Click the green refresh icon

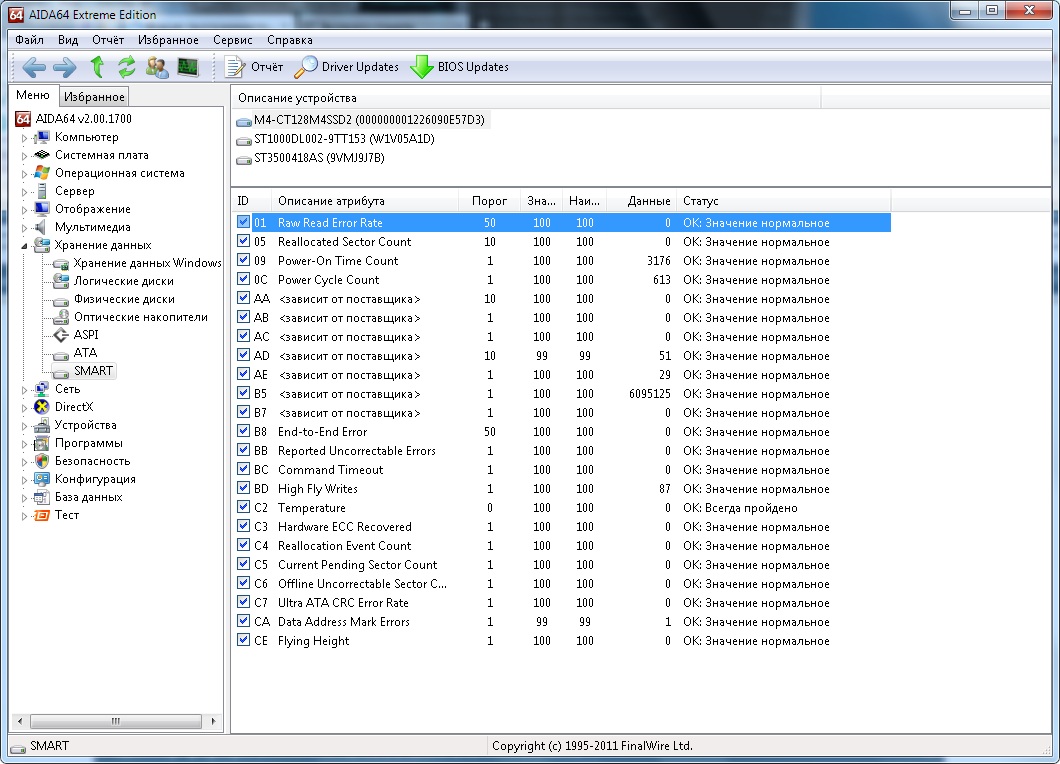pyautogui.click(x=126, y=67)
